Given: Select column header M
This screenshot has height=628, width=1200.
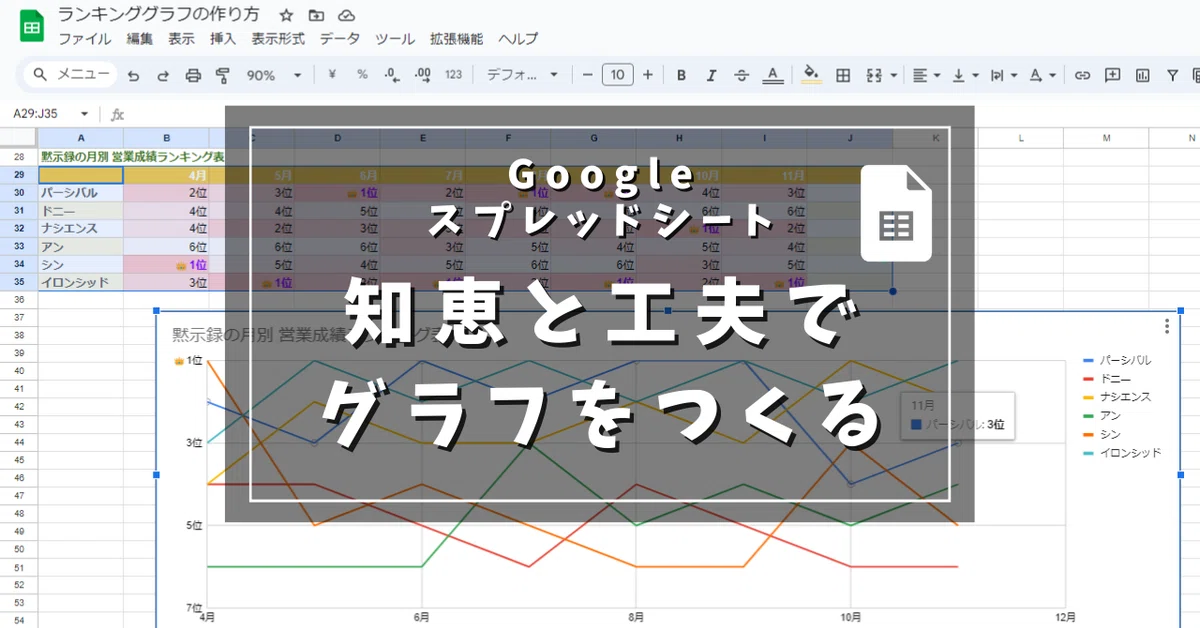Looking at the screenshot, I should pos(1107,138).
